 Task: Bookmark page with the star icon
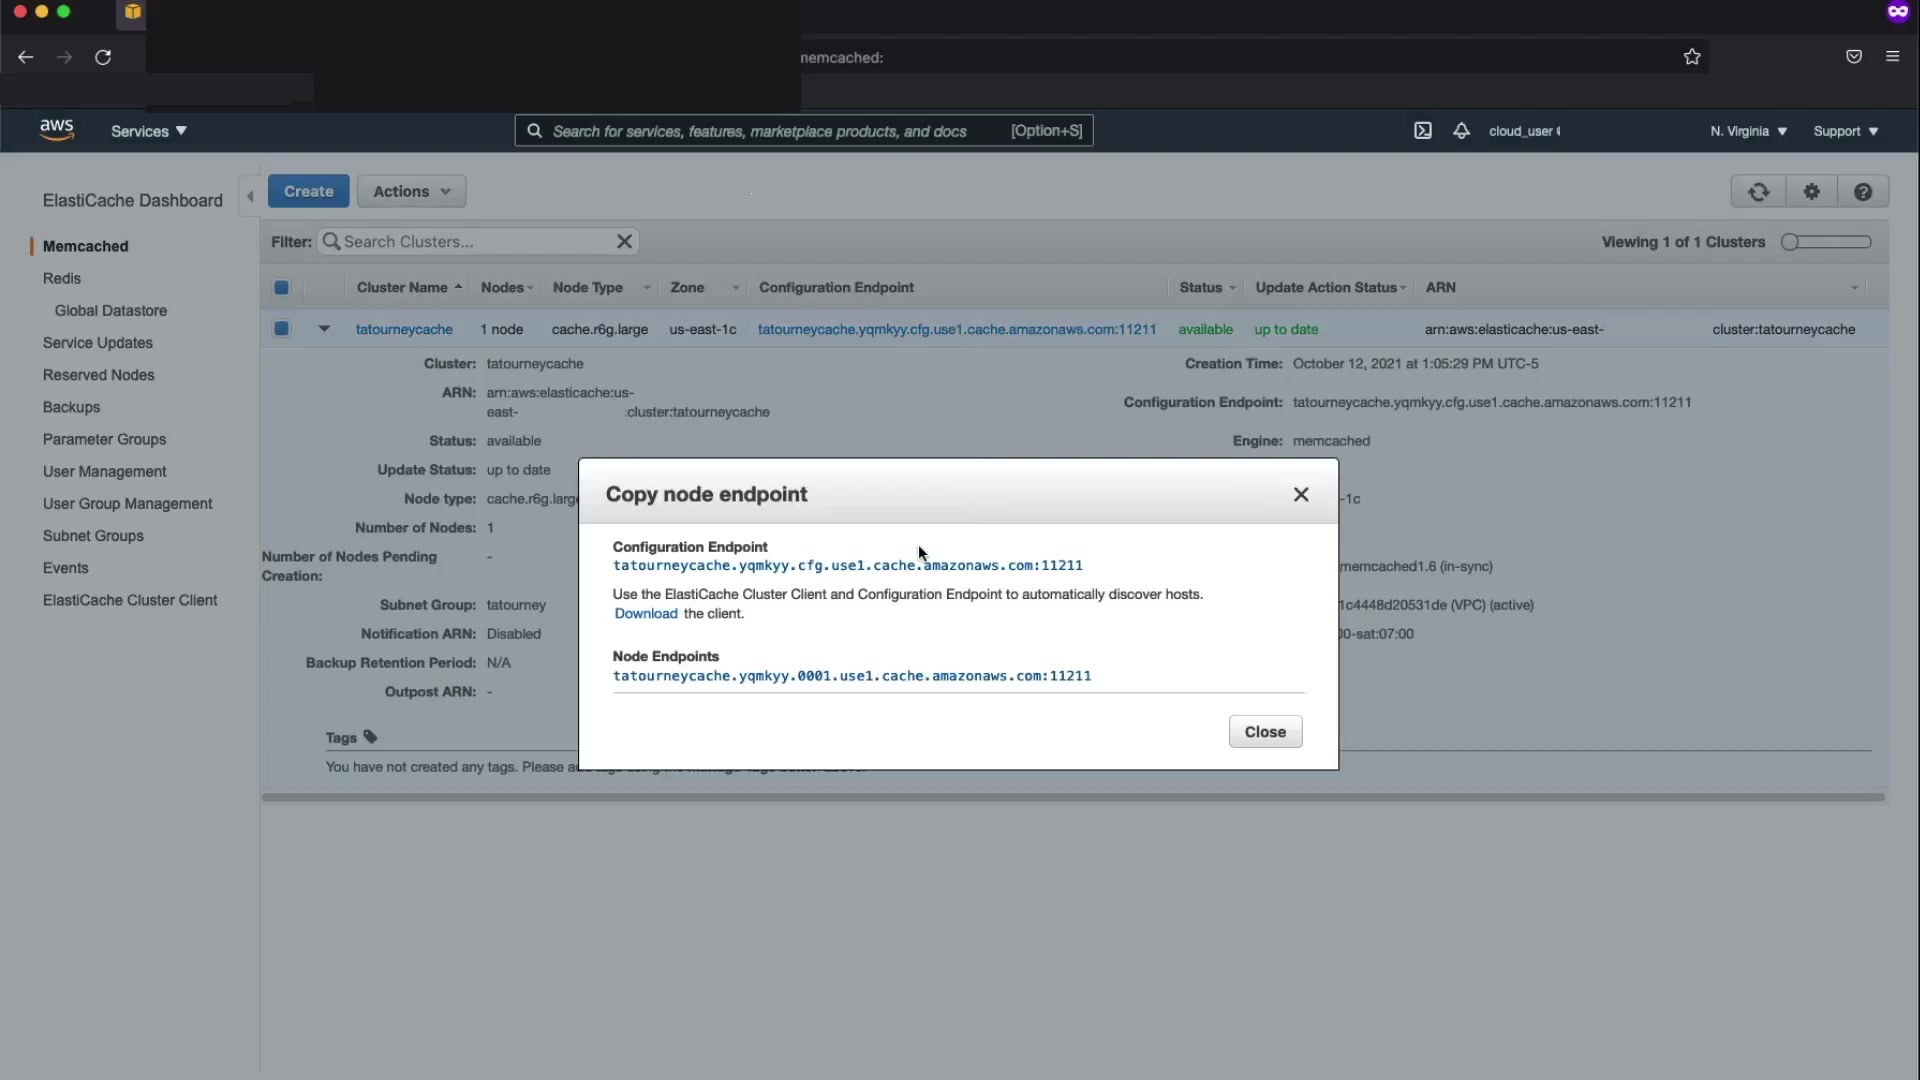pos(1691,57)
